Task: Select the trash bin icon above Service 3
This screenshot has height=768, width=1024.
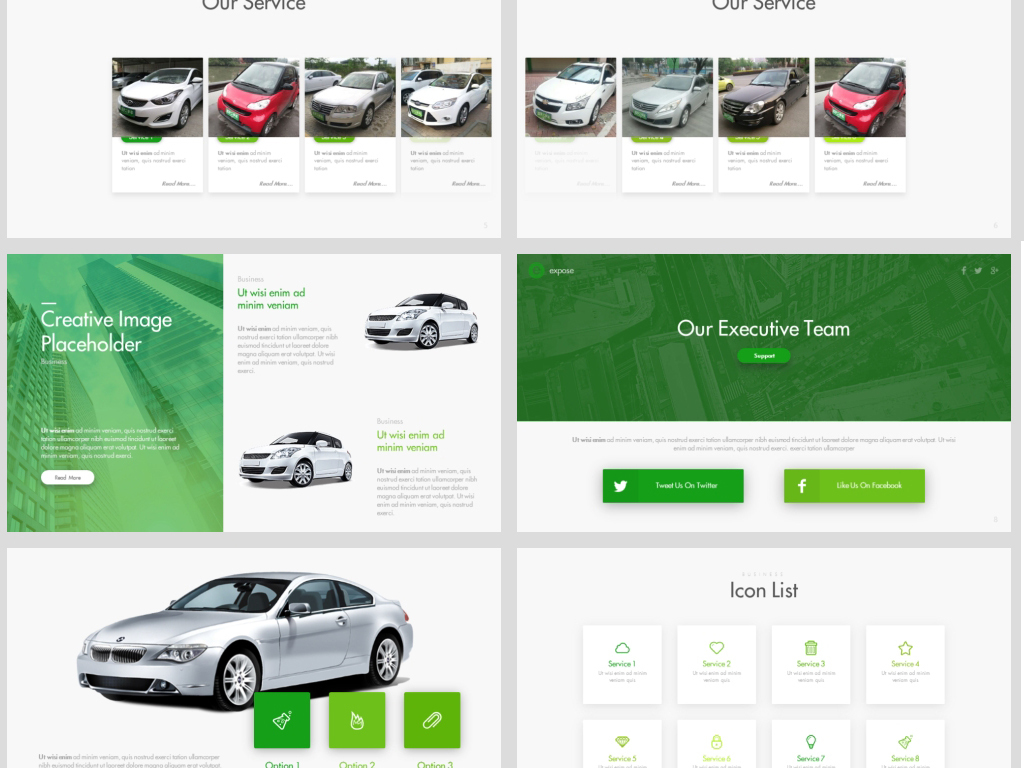Action: (x=811, y=648)
